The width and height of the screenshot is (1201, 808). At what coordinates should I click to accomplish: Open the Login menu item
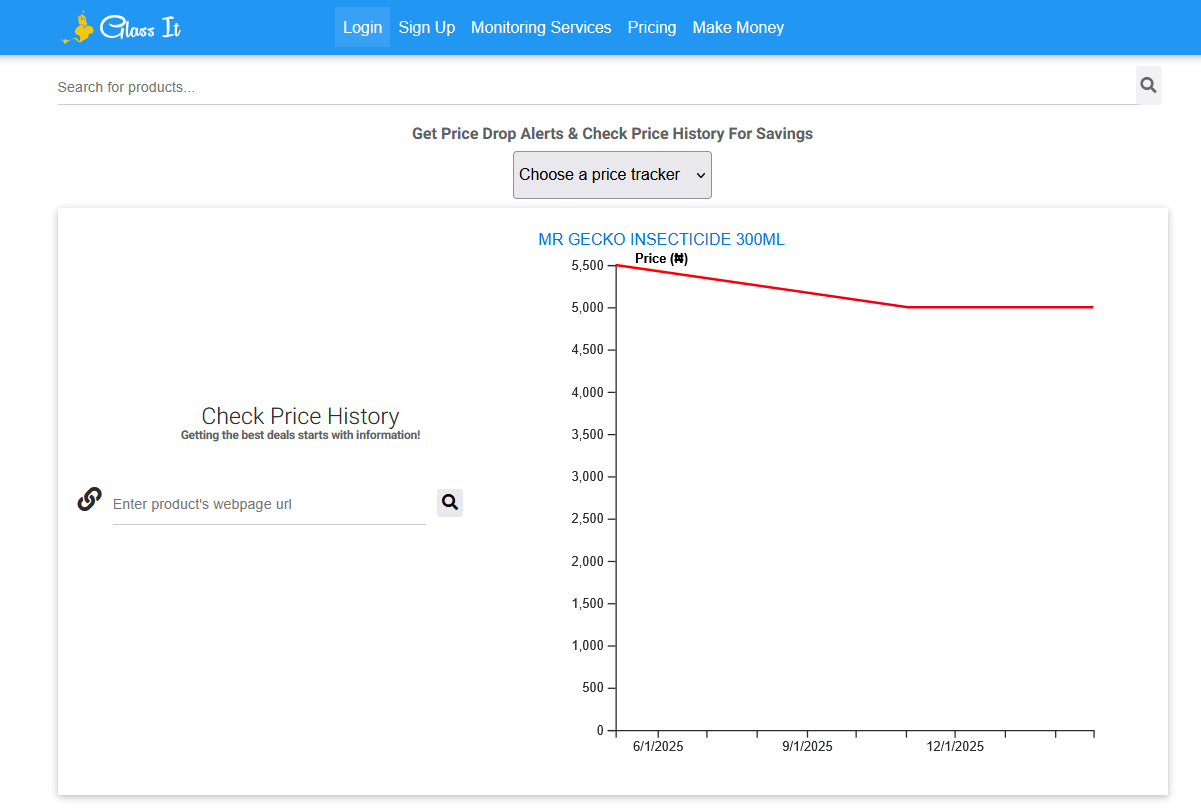[x=362, y=27]
